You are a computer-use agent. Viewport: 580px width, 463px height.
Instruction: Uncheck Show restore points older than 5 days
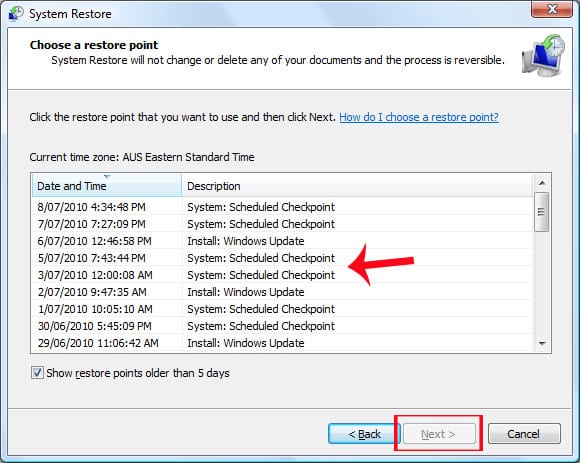37,373
